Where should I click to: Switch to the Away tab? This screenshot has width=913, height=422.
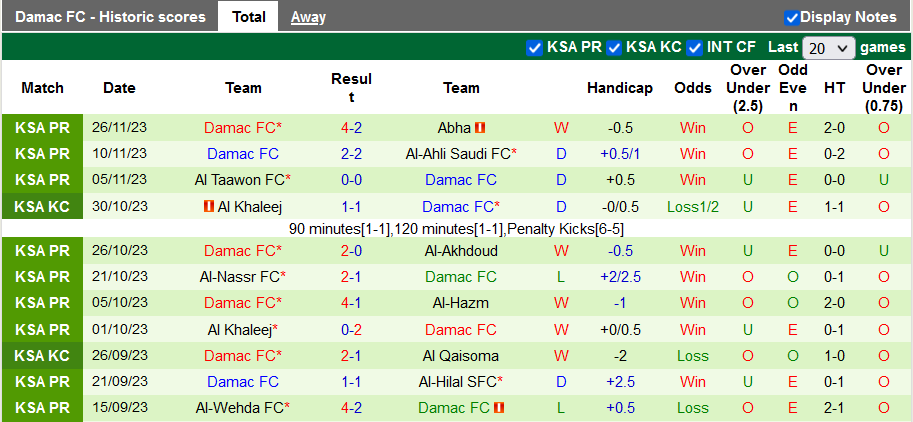[x=308, y=17]
